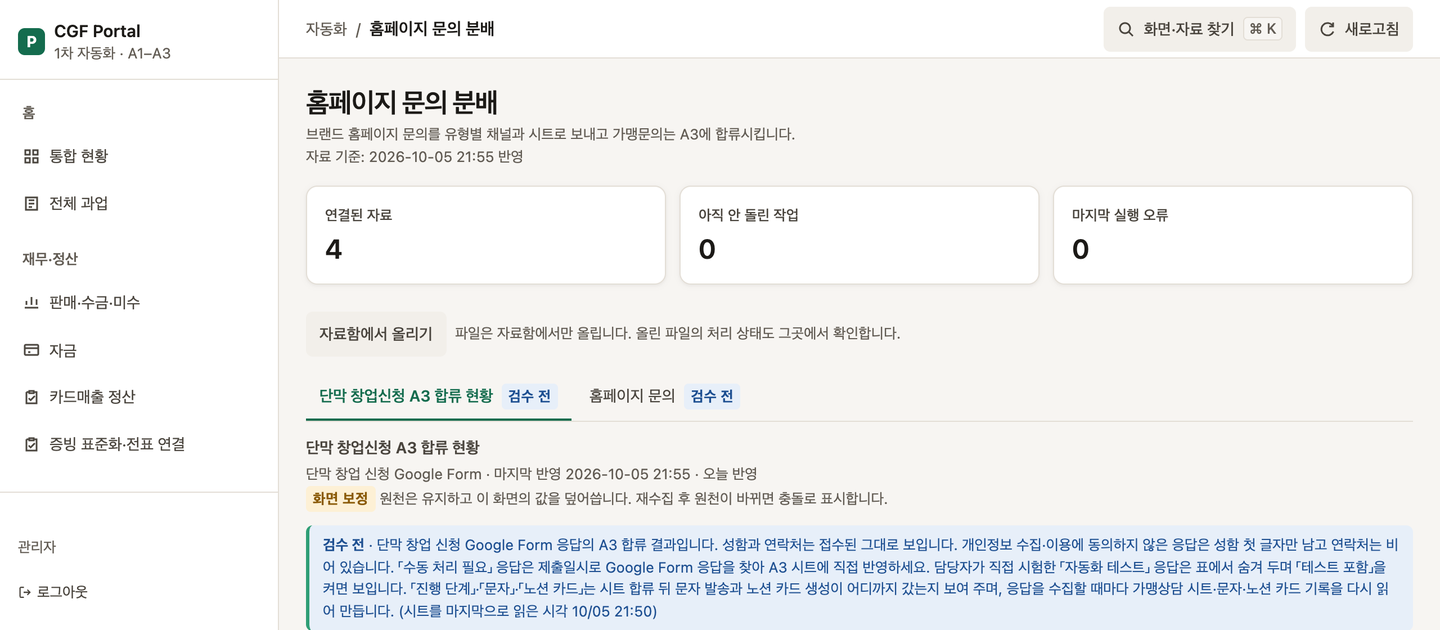Open the 화면·자료 찾기 search box
1440x630 pixels.
point(1199,29)
